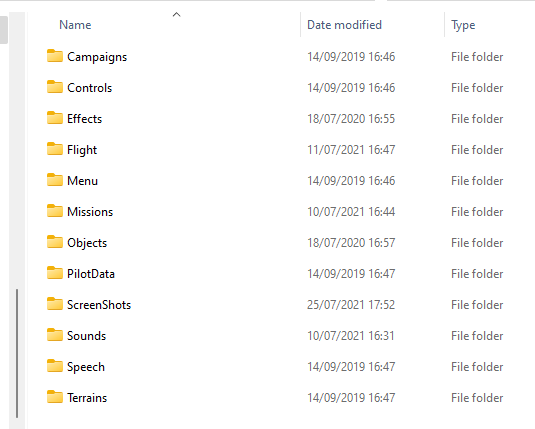Click the ScreenShots date 25/07/2021 17:52
The height and width of the screenshot is (429, 535).
351,305
